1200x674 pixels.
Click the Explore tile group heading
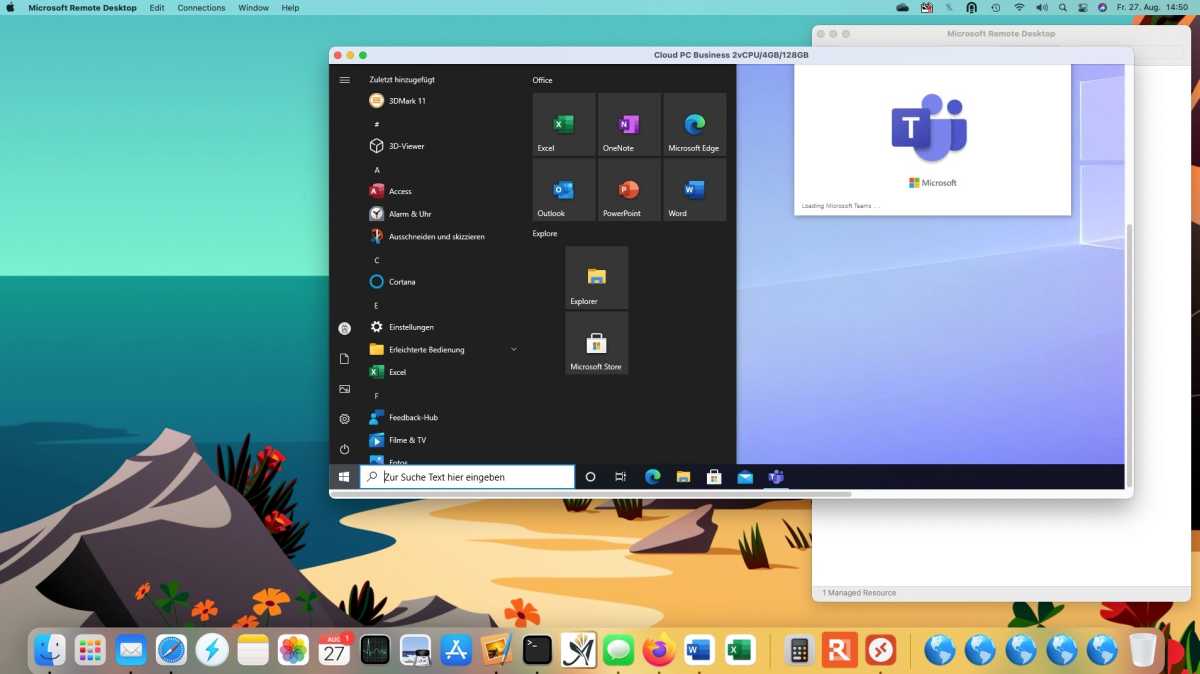(545, 233)
